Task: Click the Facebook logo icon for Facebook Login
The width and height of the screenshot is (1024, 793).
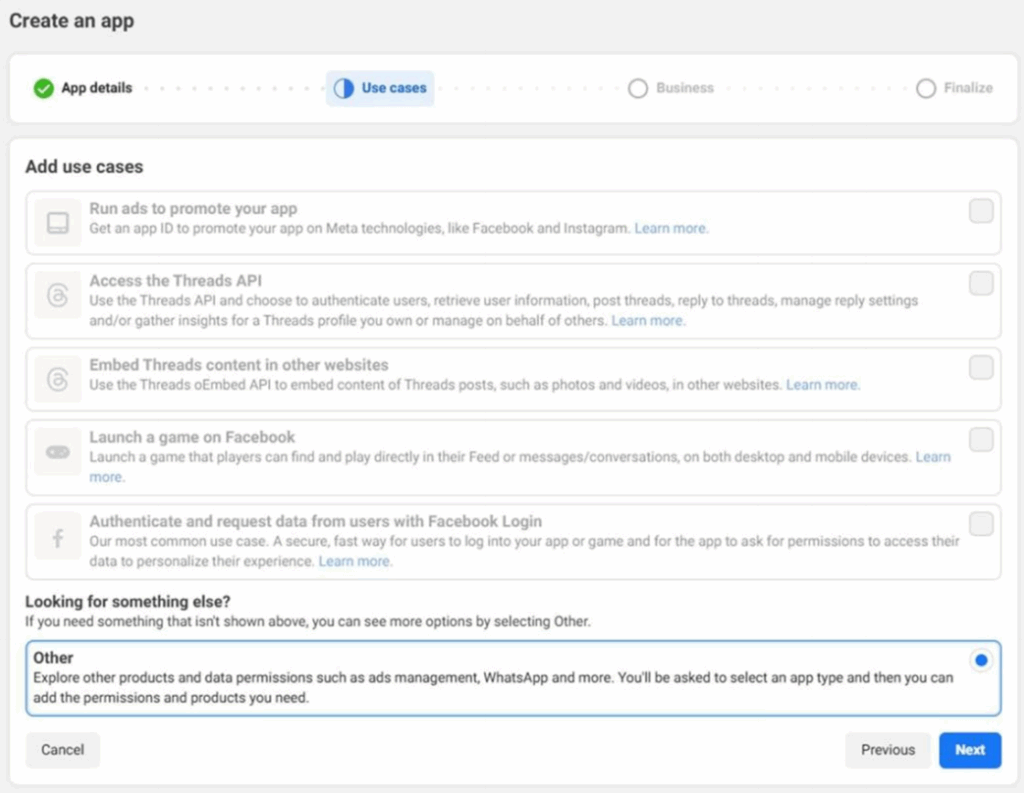Action: coord(57,538)
